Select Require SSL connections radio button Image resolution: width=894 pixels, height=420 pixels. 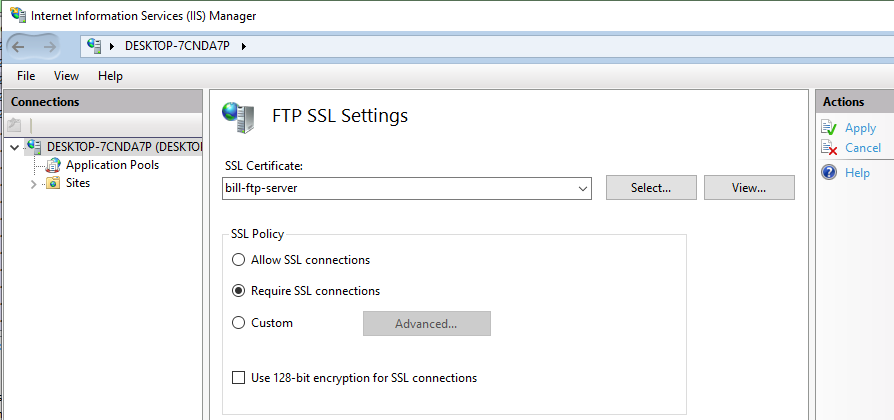tap(238, 291)
